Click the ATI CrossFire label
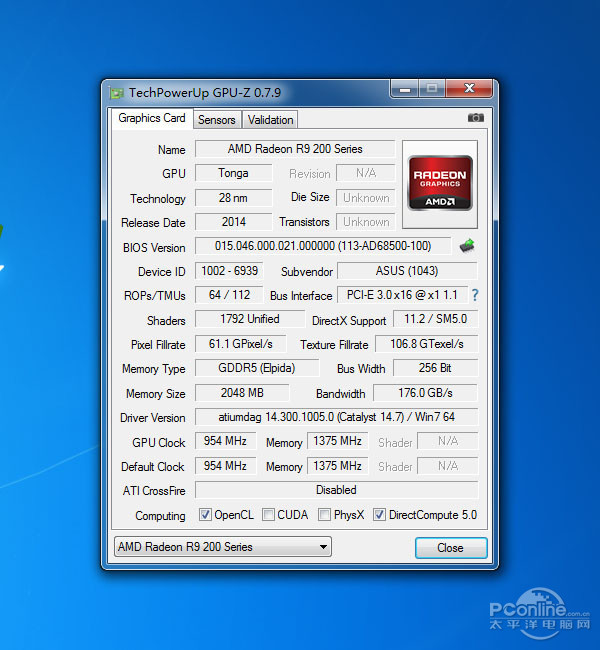Screen dimensions: 600x650 154,491
